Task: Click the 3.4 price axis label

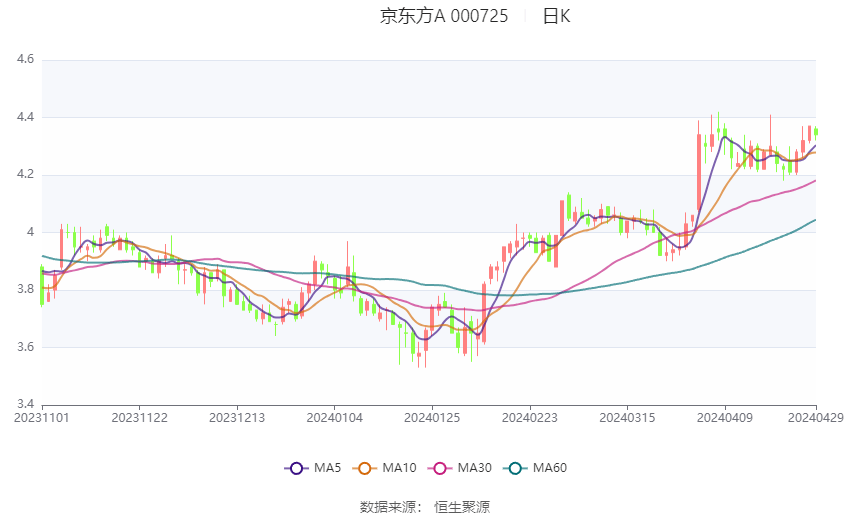Action: [25, 404]
